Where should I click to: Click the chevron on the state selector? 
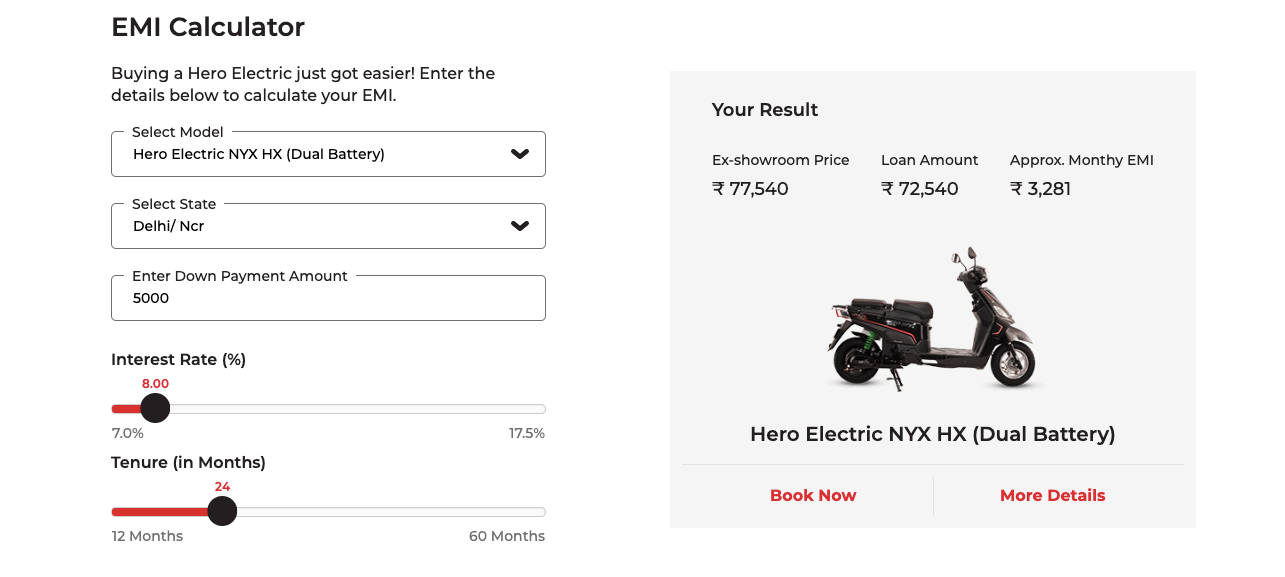(520, 226)
